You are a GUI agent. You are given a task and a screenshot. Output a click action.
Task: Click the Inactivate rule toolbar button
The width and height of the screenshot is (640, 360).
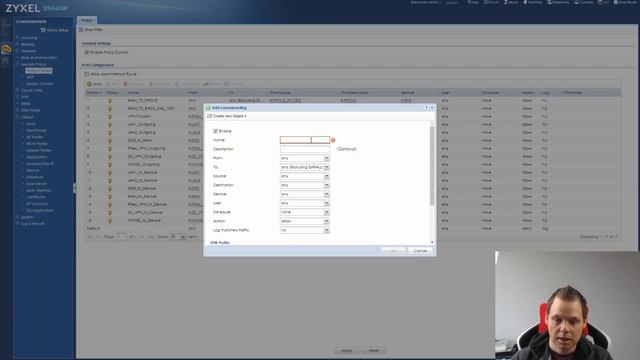tap(187, 84)
